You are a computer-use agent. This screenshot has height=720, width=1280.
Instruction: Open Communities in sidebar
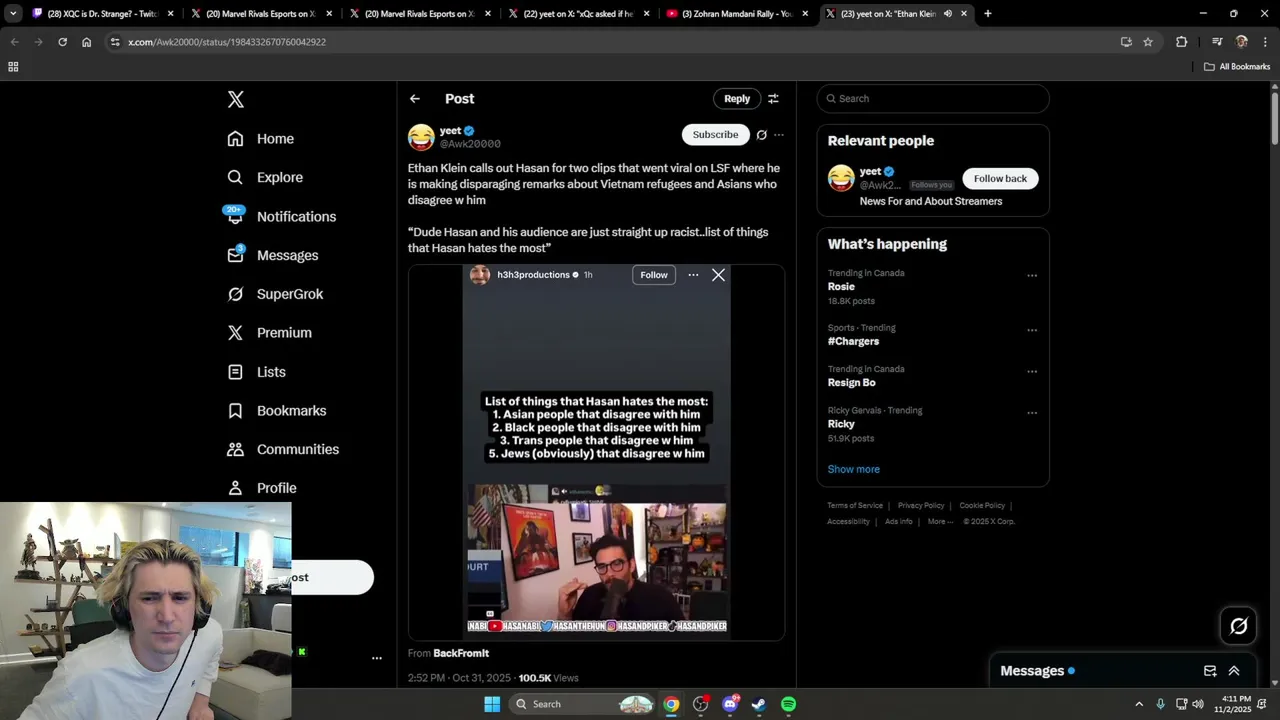point(283,449)
